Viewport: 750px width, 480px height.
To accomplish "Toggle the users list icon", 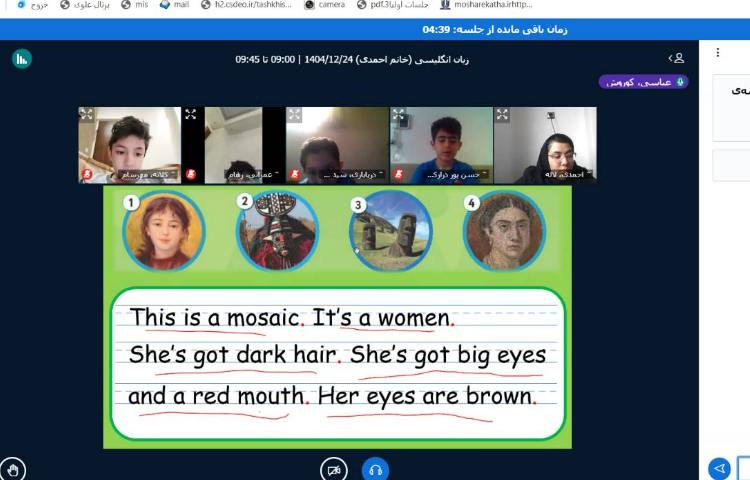I will [676, 58].
